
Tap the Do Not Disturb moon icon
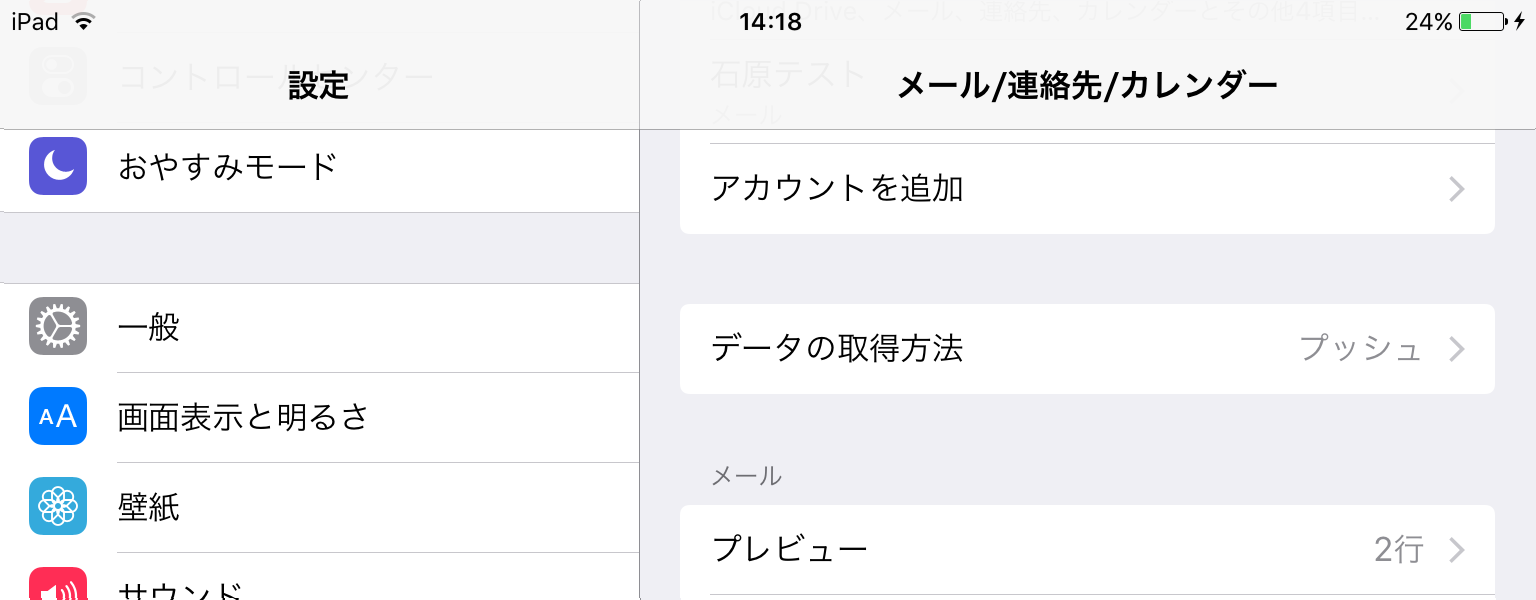58,166
